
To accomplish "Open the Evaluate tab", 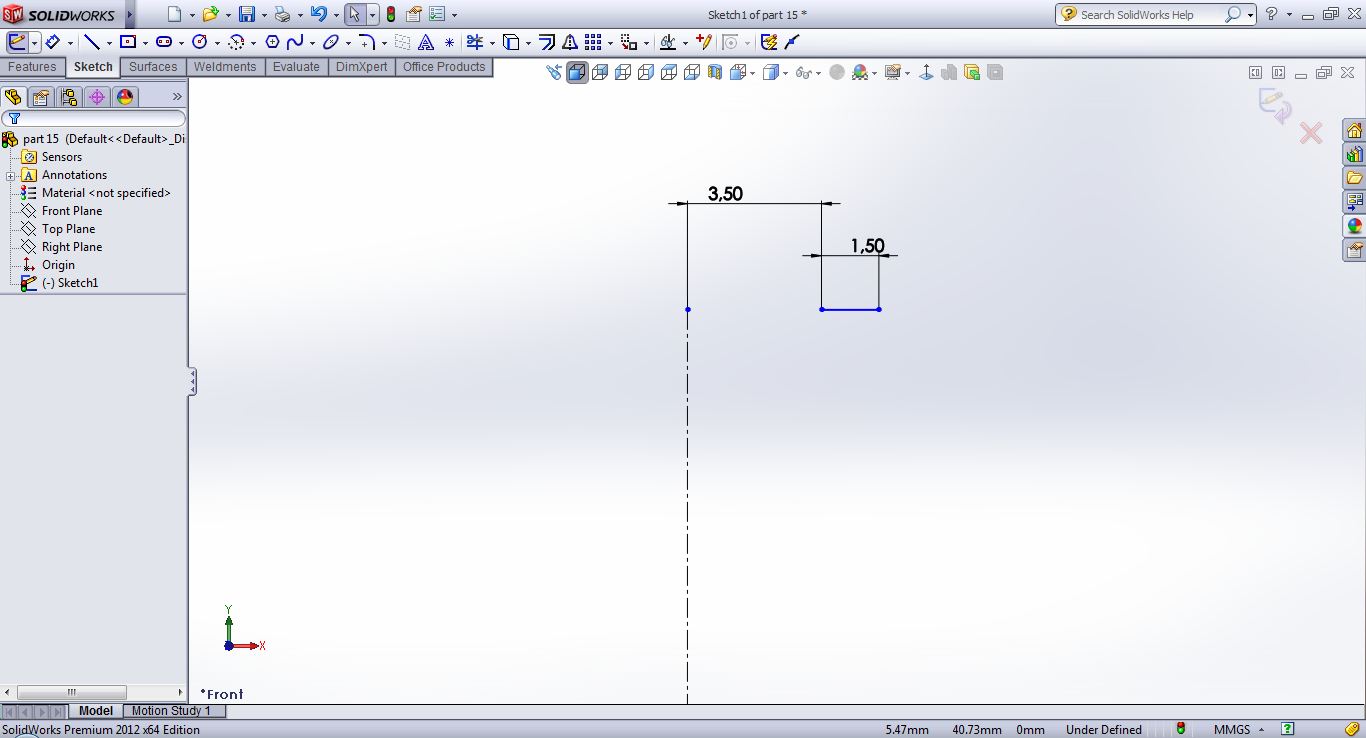I will [x=296, y=67].
